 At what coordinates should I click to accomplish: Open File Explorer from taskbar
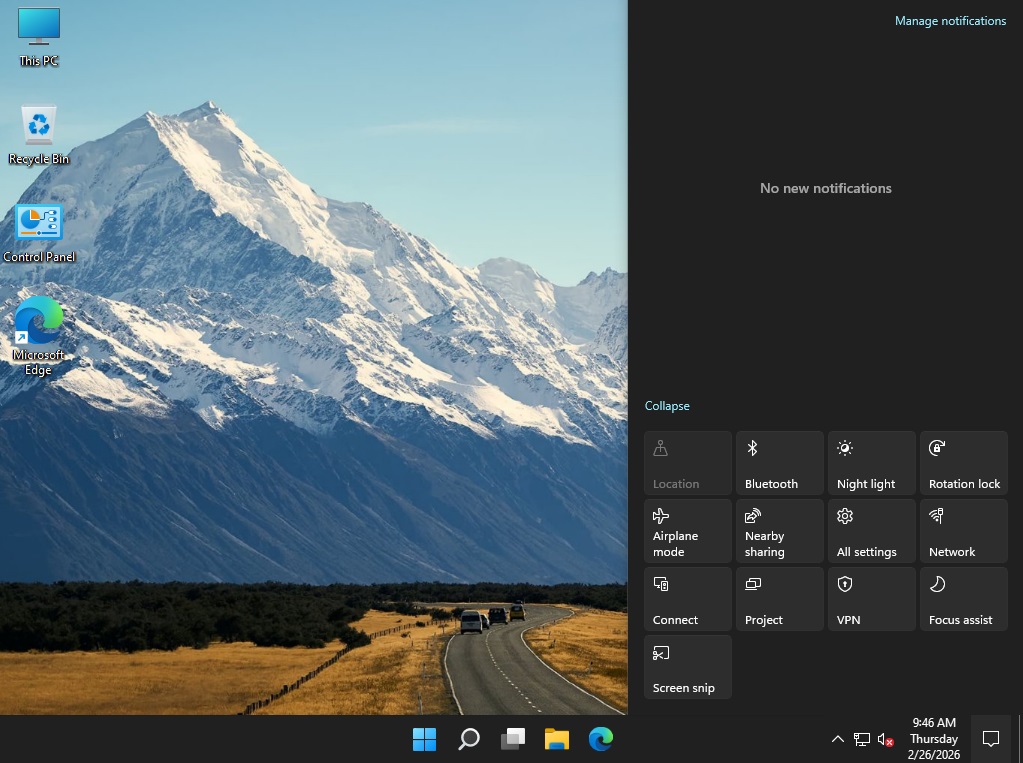556,739
